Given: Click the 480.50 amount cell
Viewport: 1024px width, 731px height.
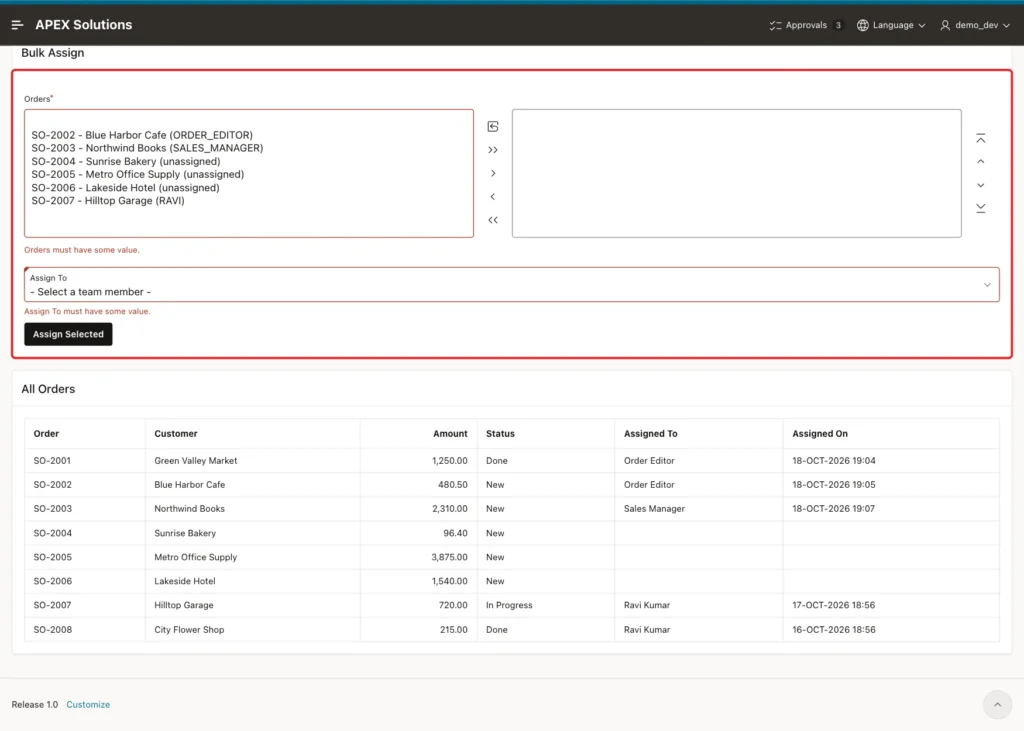Looking at the screenshot, I should tap(453, 485).
